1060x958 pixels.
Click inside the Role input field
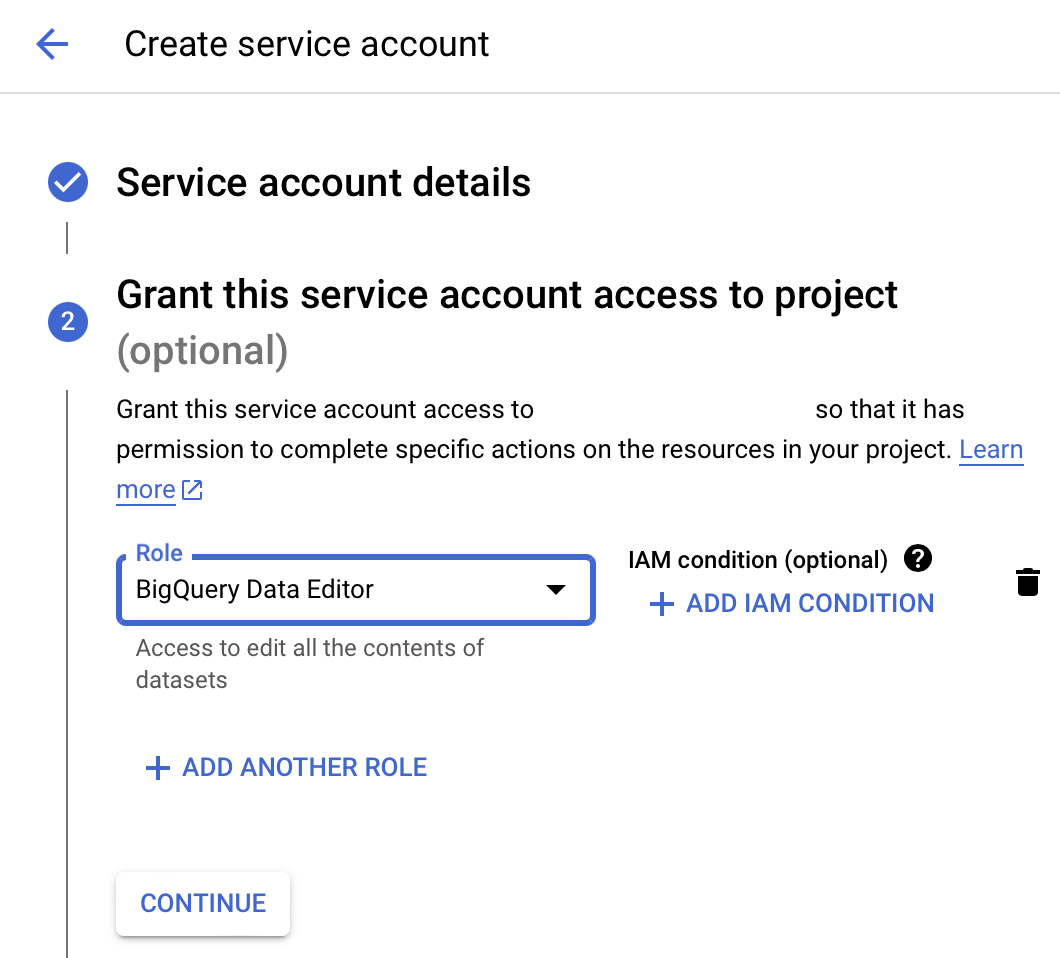(x=300, y=591)
